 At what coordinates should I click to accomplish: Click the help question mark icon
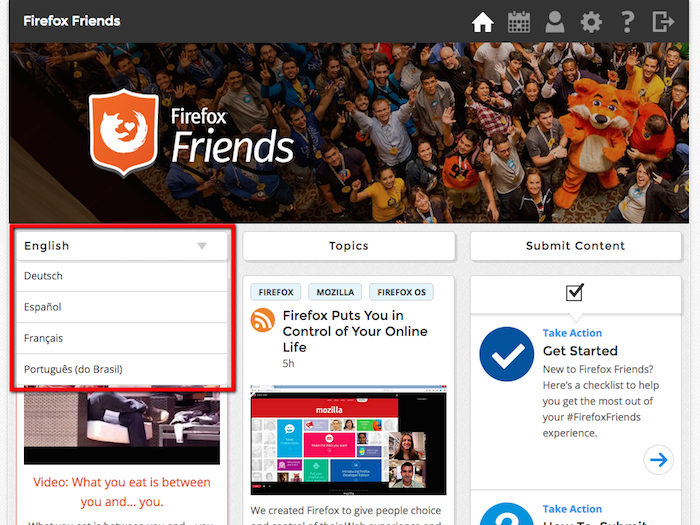[628, 21]
